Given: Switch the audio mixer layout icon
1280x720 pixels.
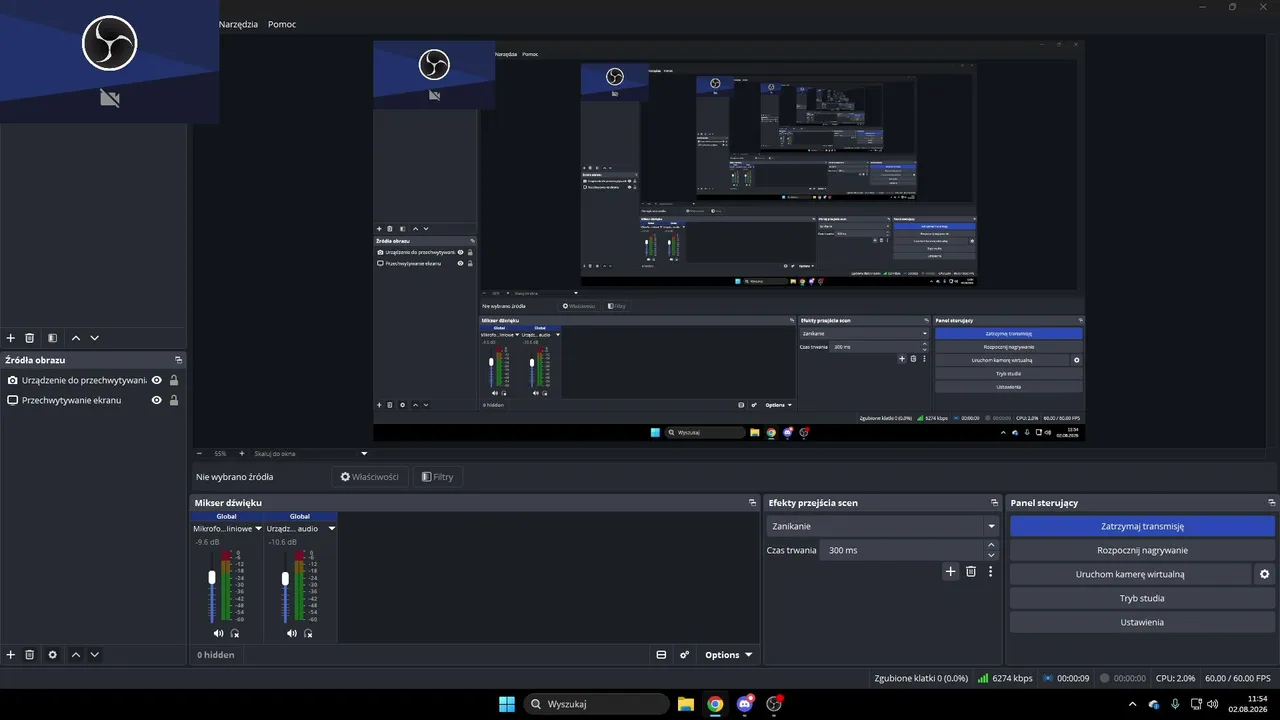Looking at the screenshot, I should pos(661,655).
